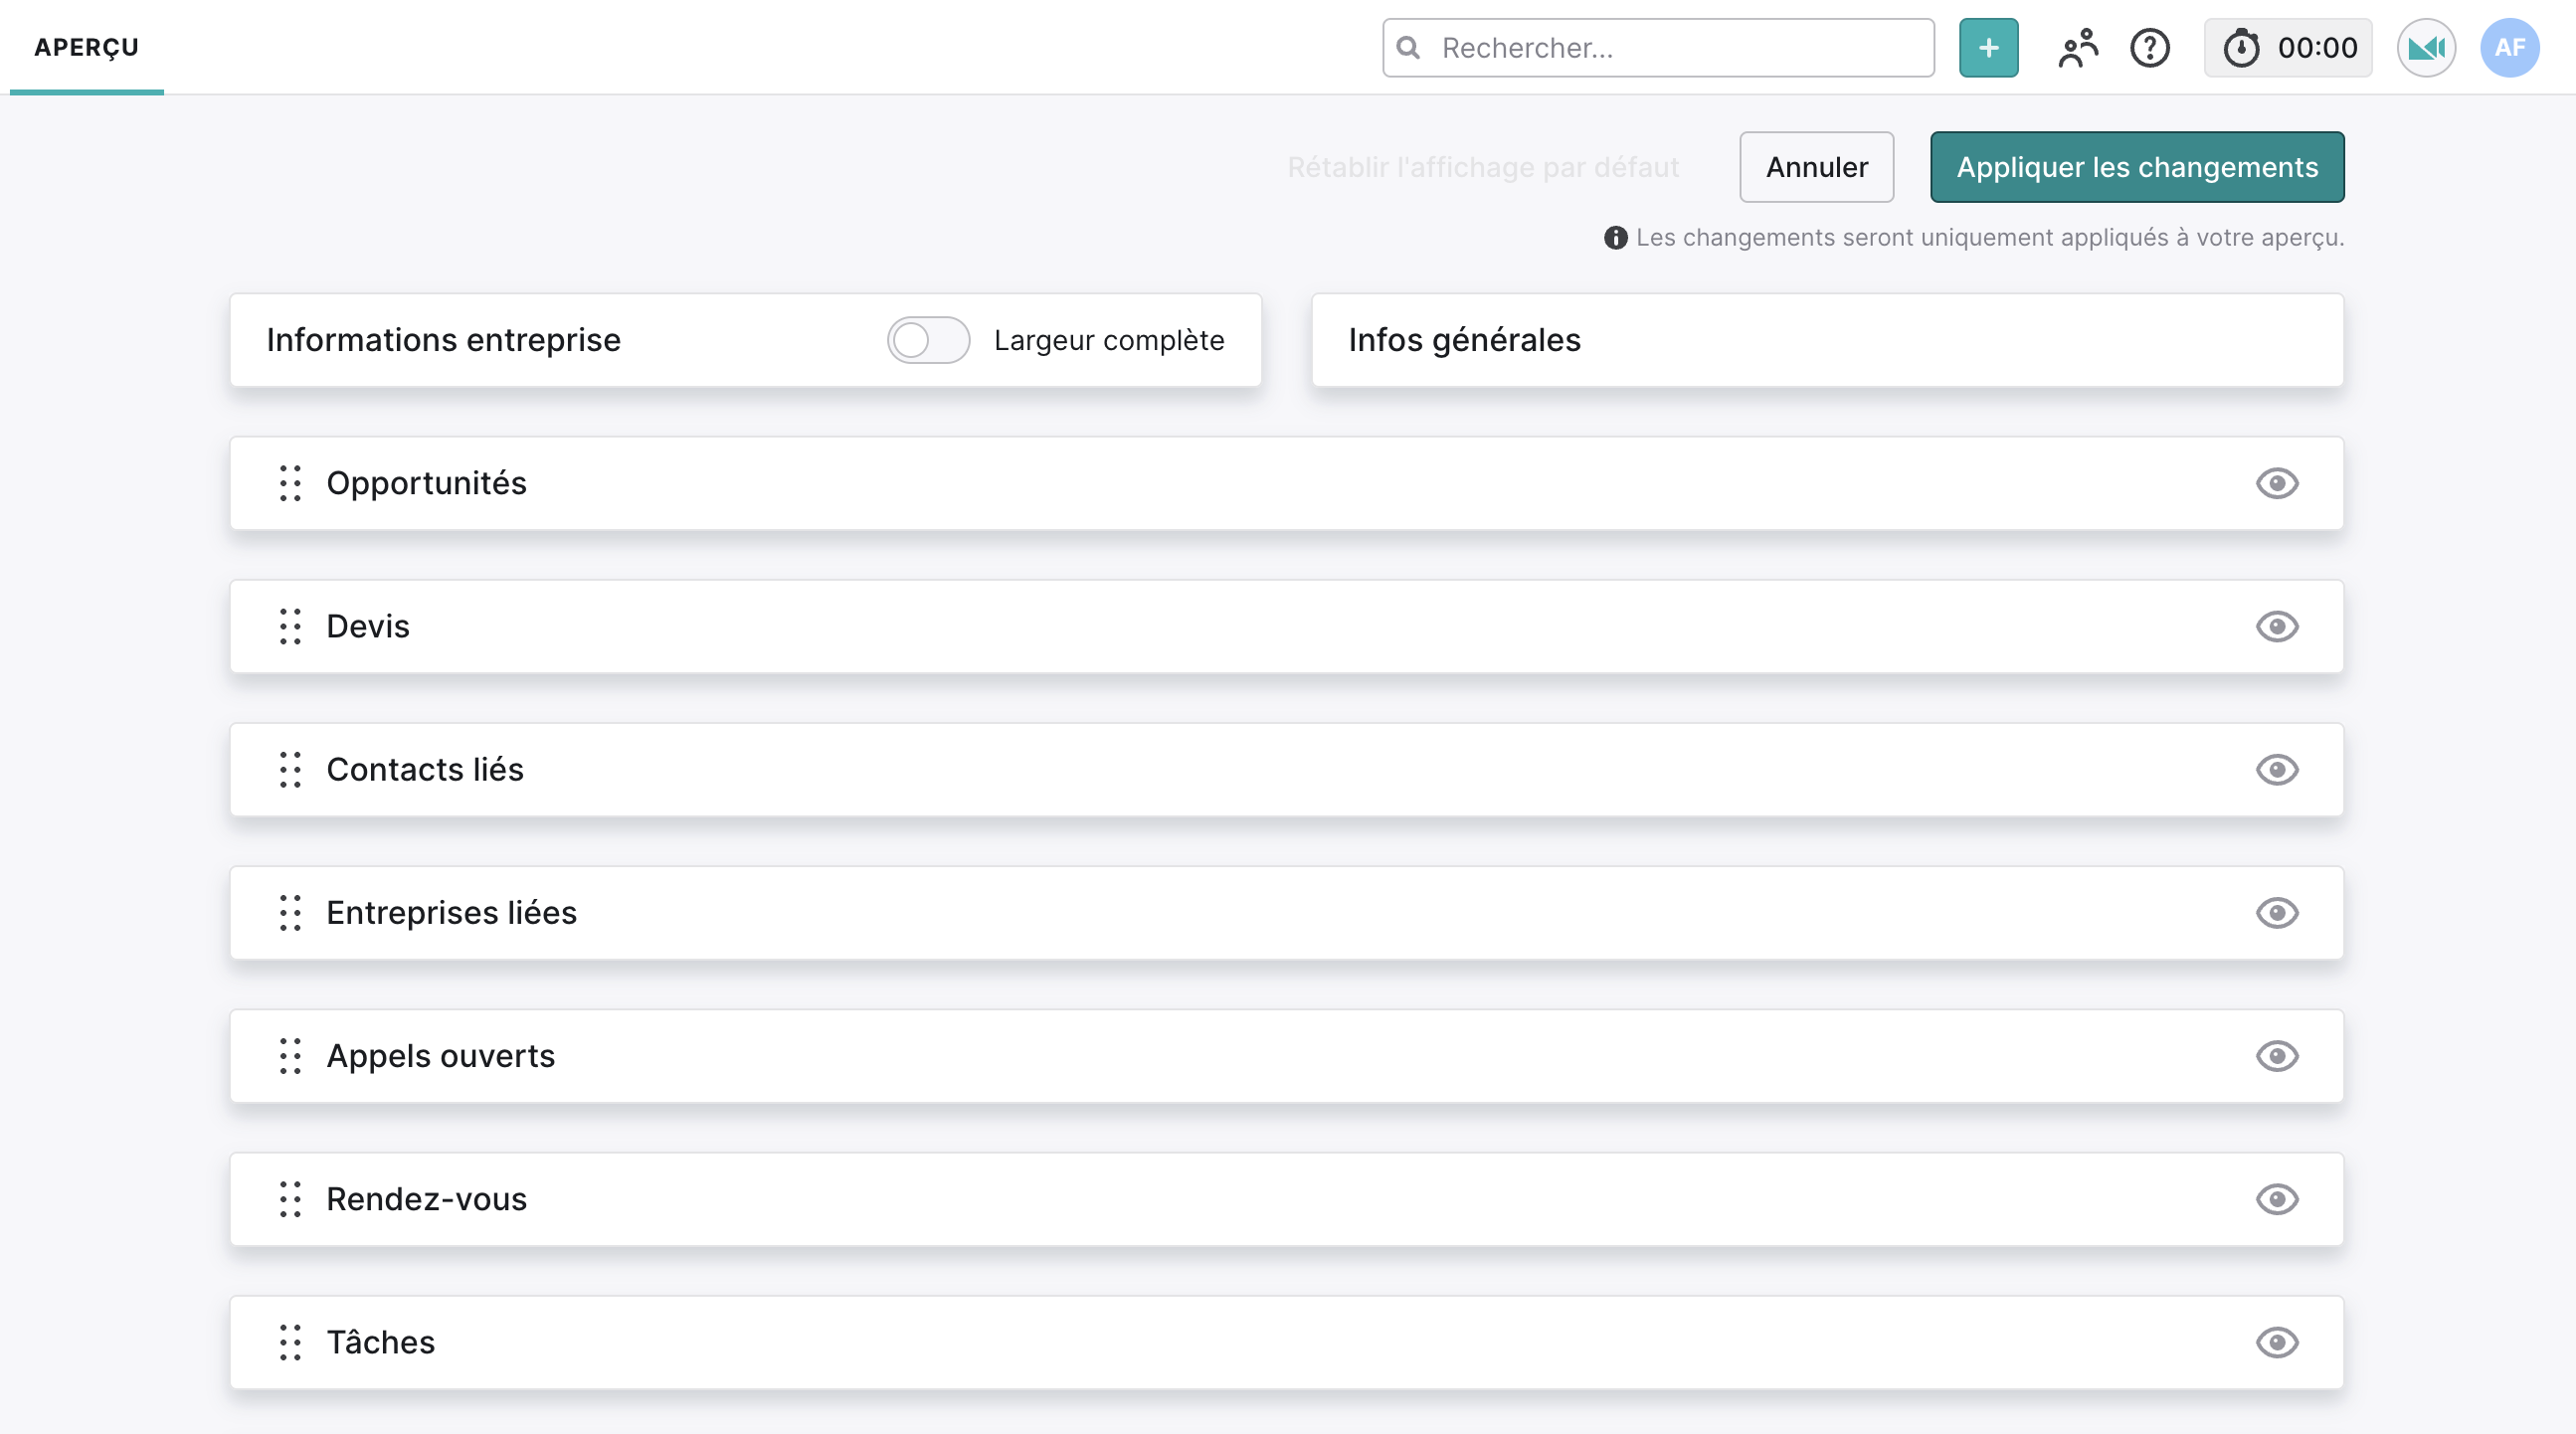
Task: Hide the Tâches section
Action: coord(2277,1341)
